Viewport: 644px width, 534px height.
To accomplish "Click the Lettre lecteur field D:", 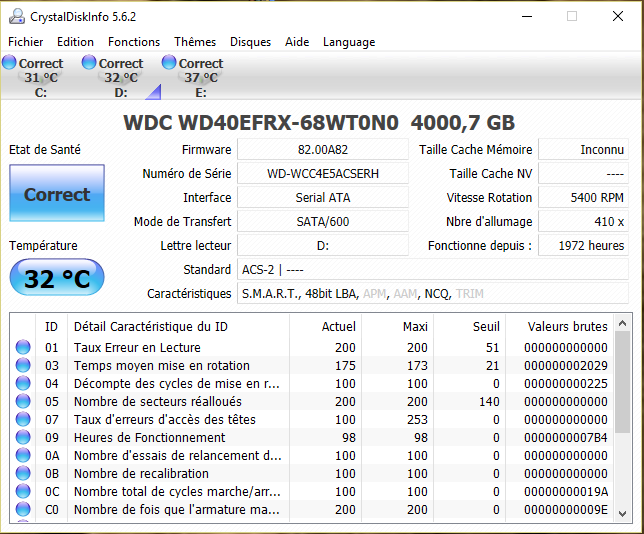I will pos(323,246).
